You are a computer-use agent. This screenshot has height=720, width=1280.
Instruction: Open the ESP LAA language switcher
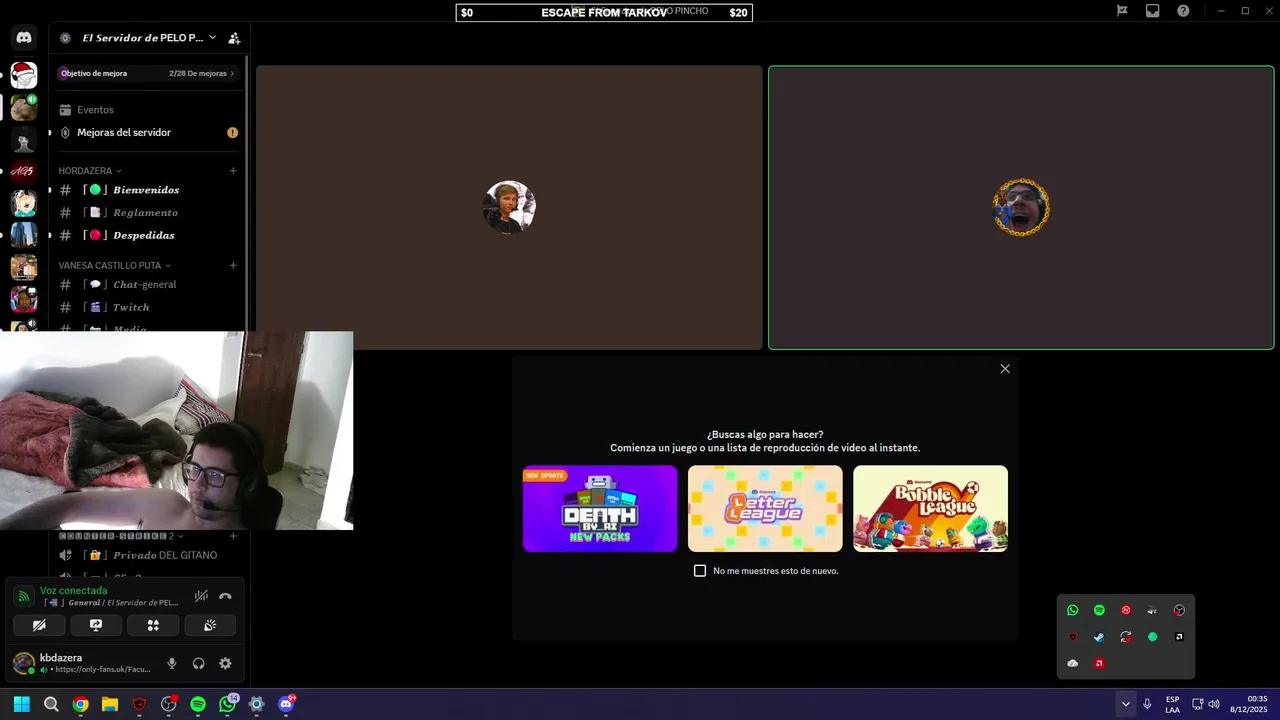[x=1172, y=704]
